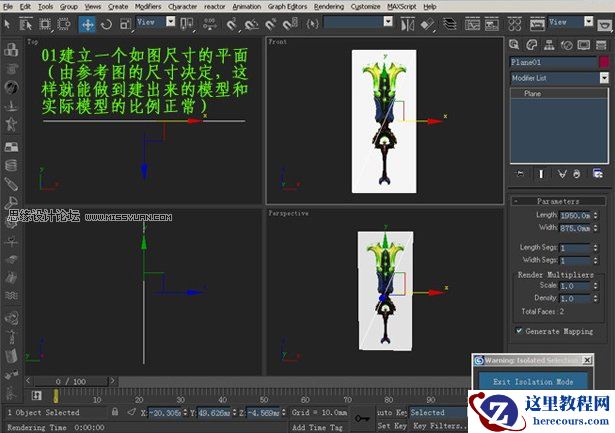The height and width of the screenshot is (433, 615).
Task: Activate the Select and Move tool
Action: pos(87,24)
